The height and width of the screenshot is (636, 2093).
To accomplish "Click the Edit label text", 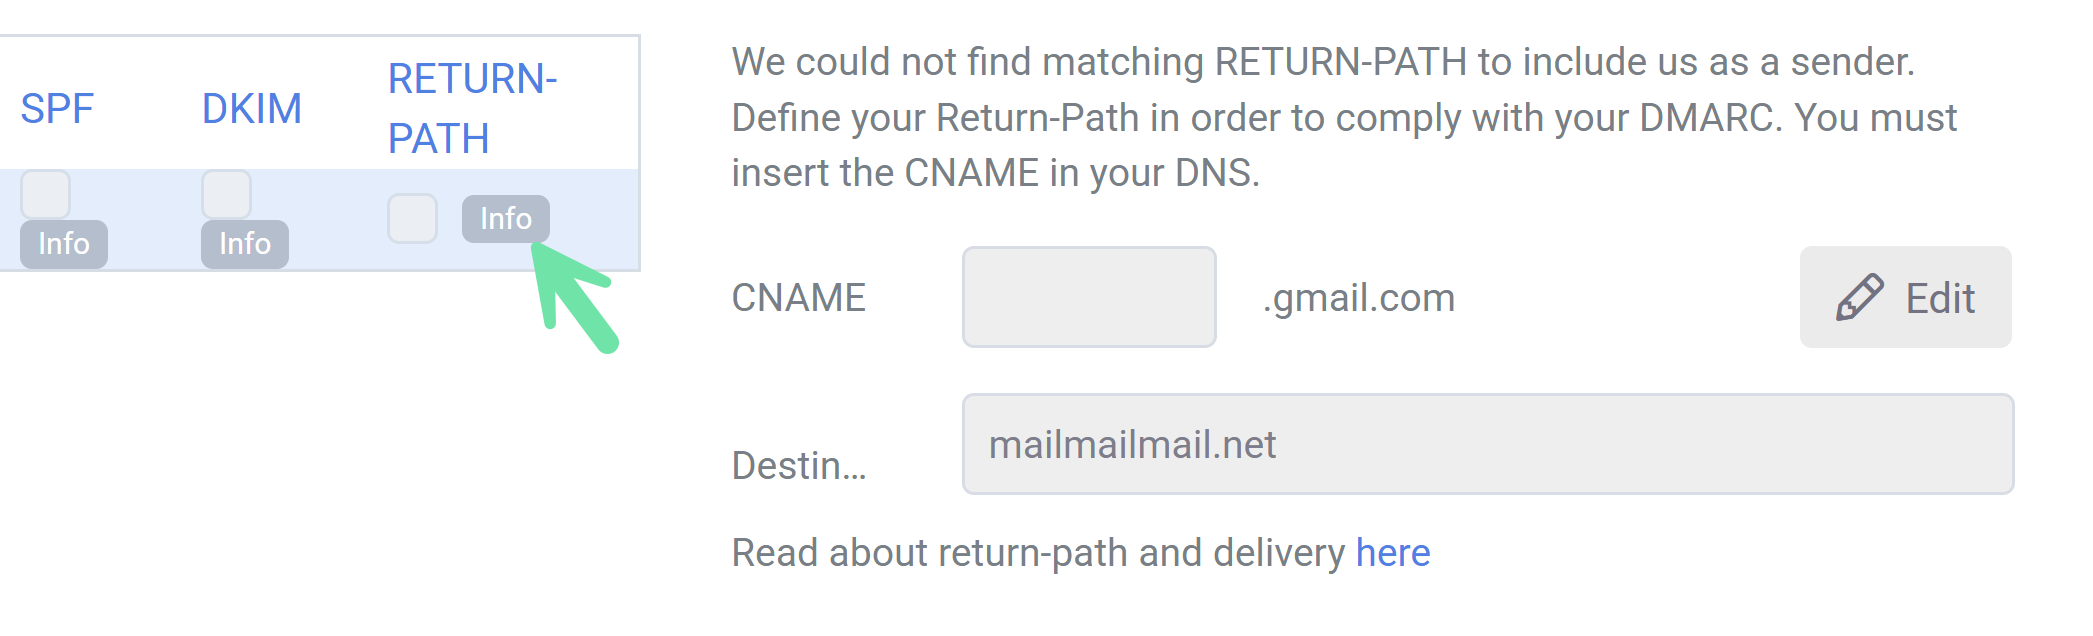I will [1939, 298].
